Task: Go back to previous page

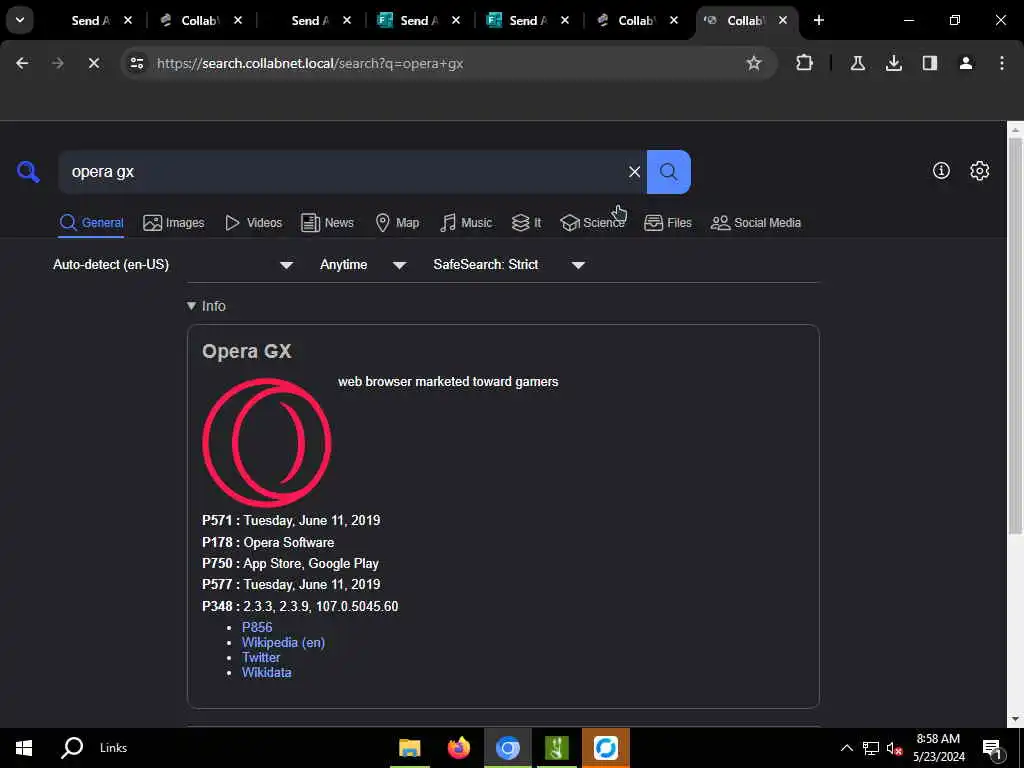Action: [x=22, y=63]
